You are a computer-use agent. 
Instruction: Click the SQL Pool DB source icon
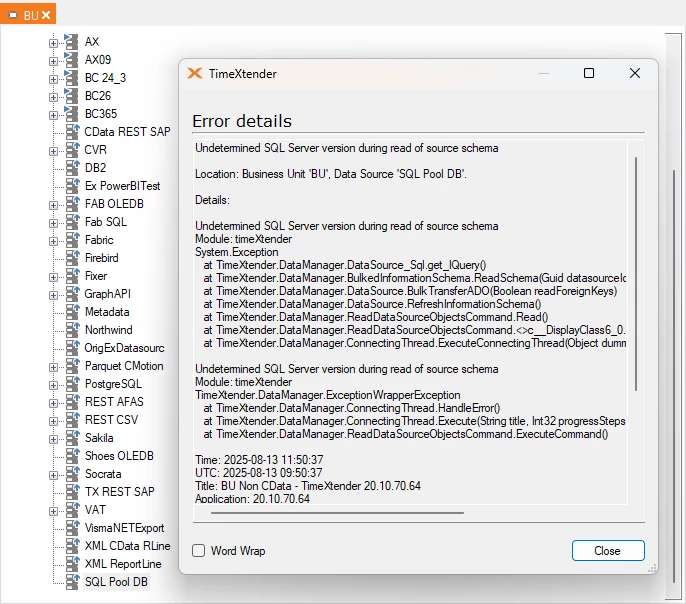click(x=73, y=582)
